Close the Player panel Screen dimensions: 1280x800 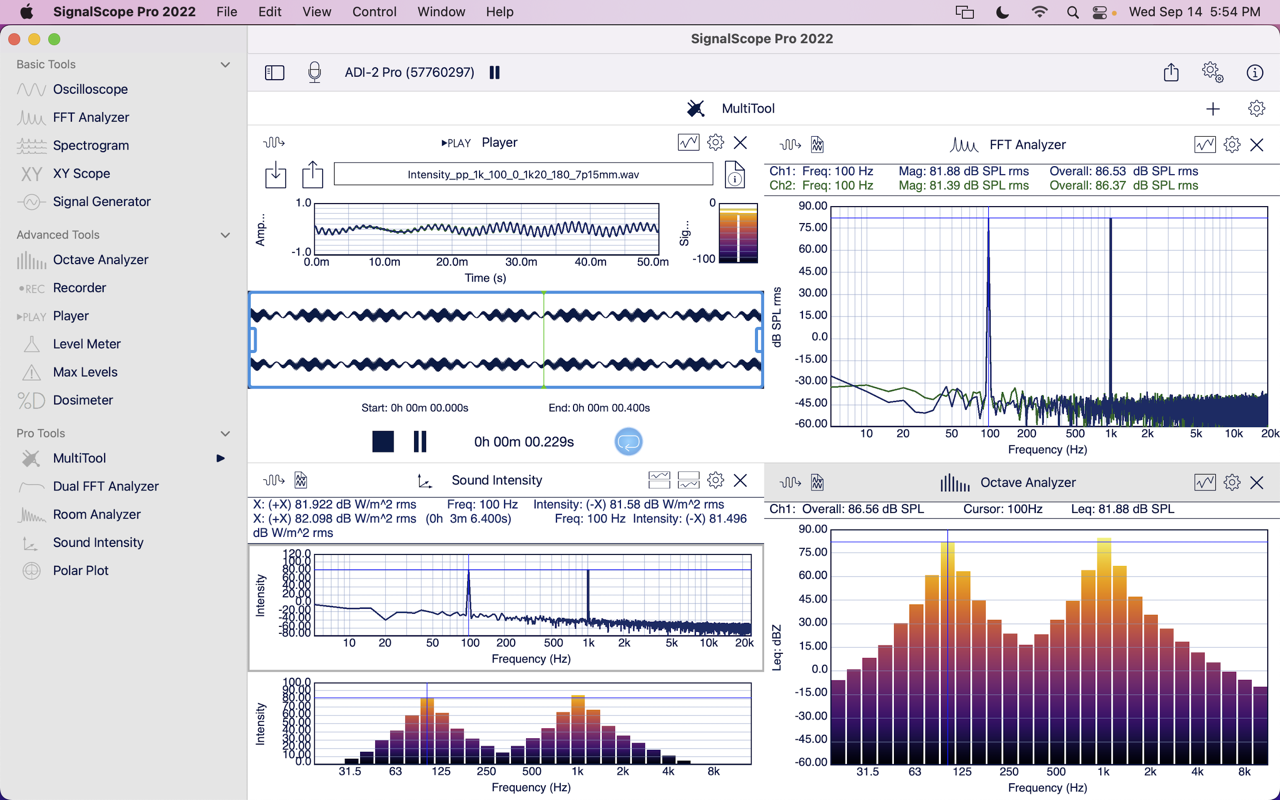(x=740, y=143)
